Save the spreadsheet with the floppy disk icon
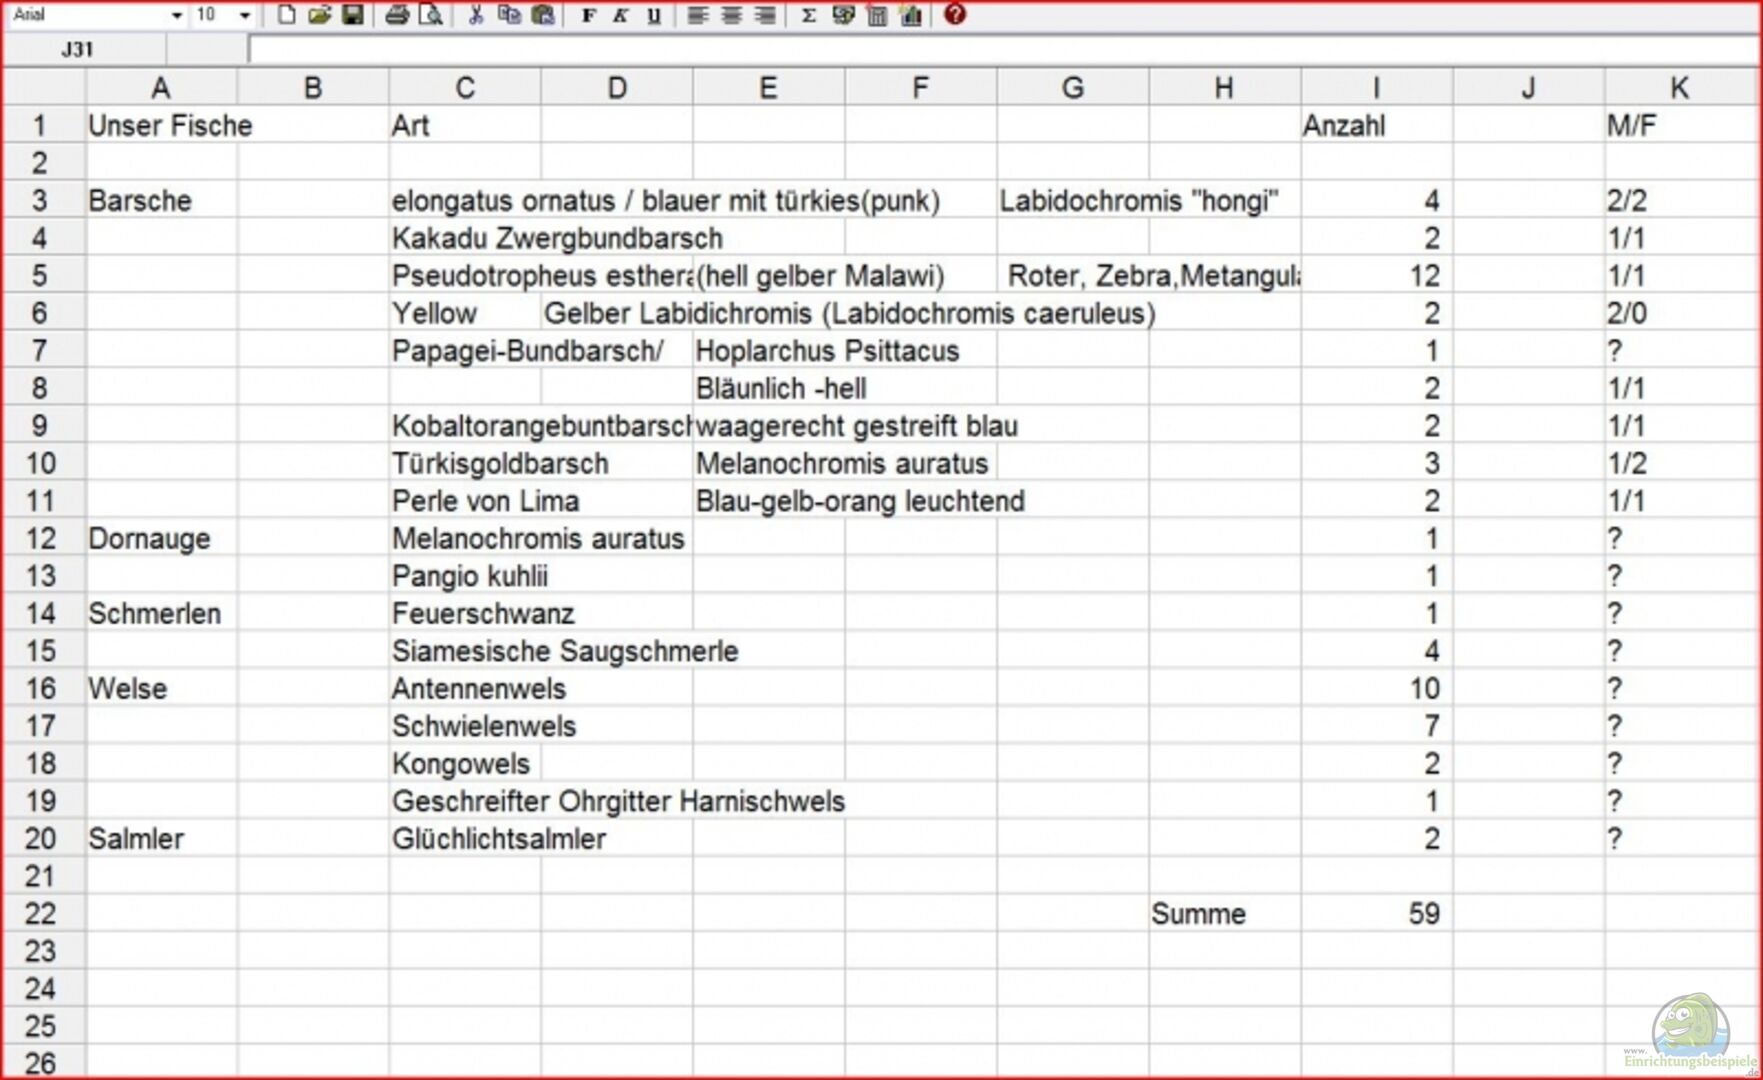The height and width of the screenshot is (1080, 1763). pos(352,15)
